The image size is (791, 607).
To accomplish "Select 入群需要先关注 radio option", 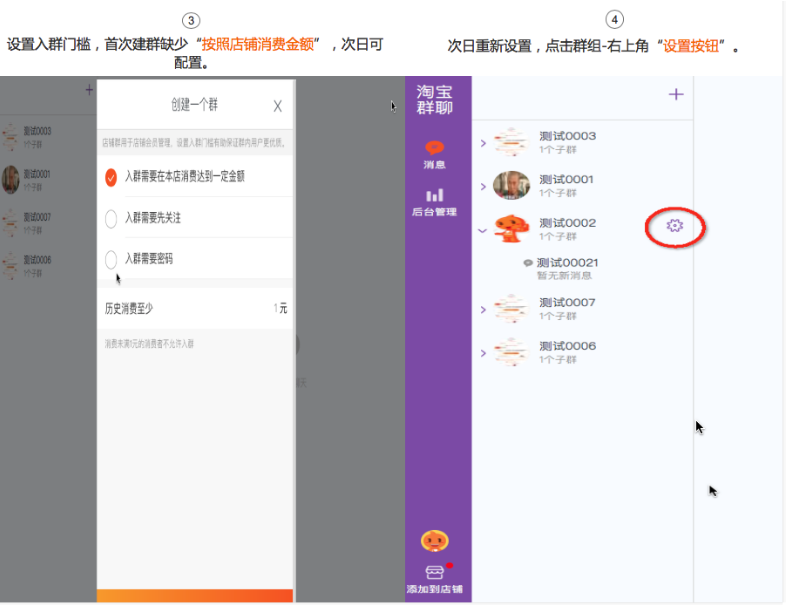I will (x=111, y=219).
